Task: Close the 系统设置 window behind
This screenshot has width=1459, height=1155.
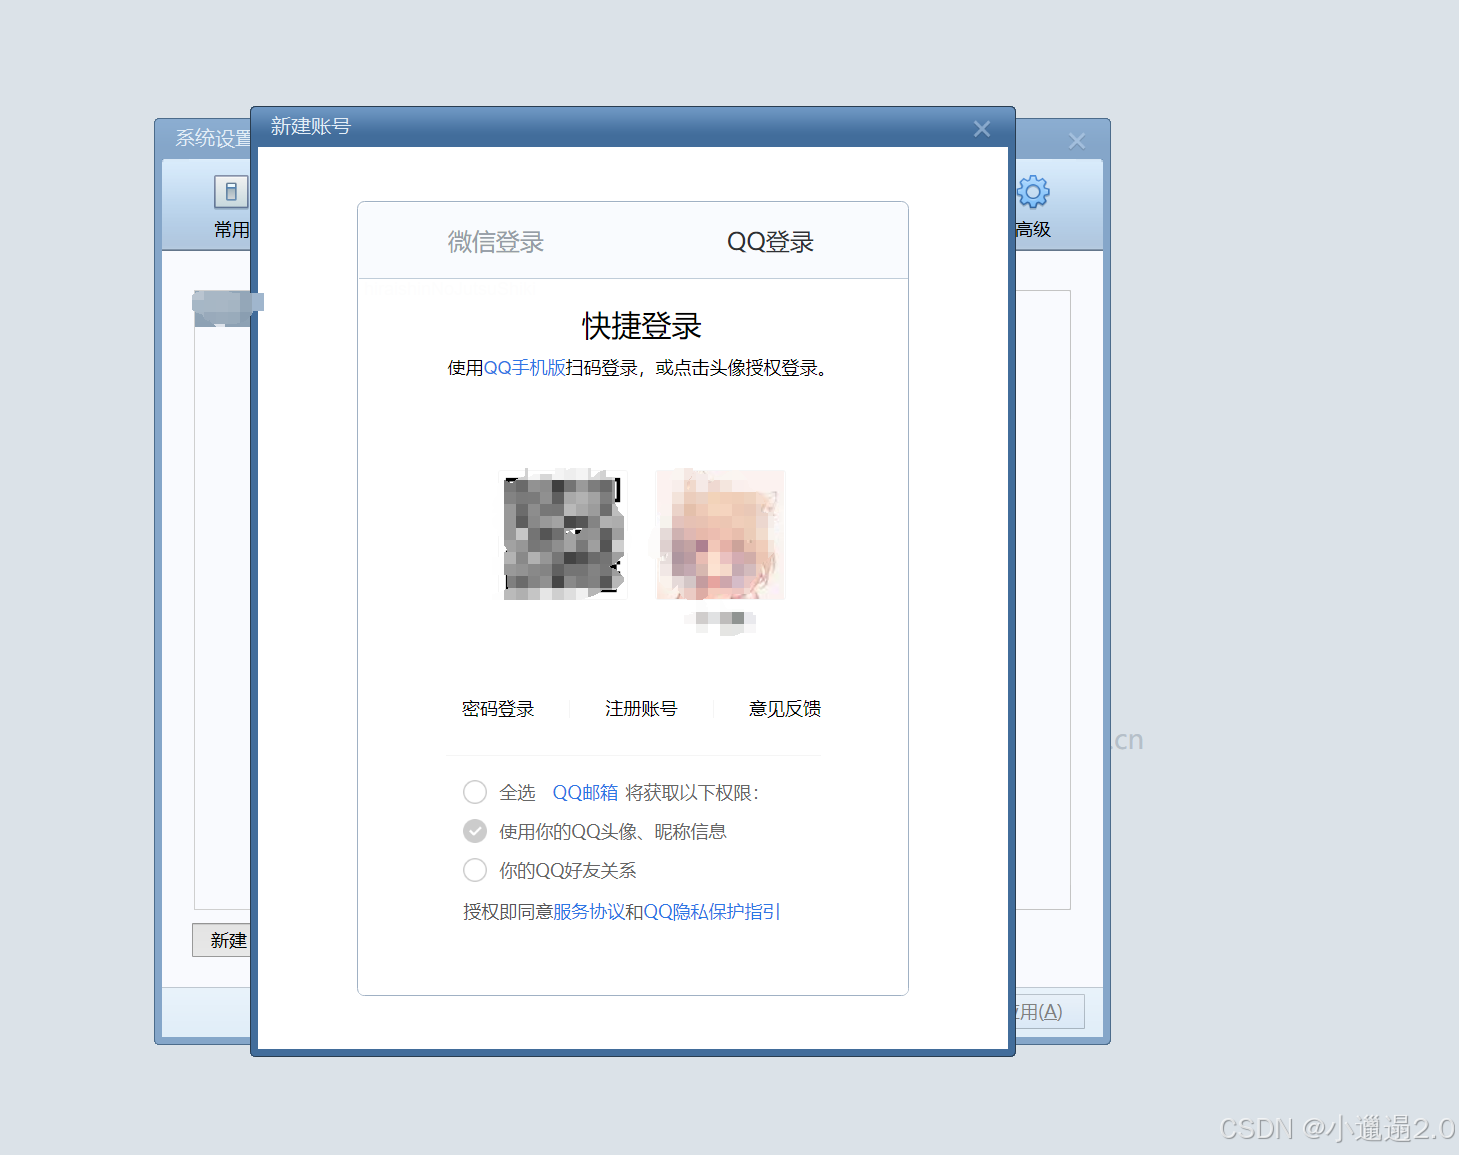Action: pyautogui.click(x=1077, y=141)
